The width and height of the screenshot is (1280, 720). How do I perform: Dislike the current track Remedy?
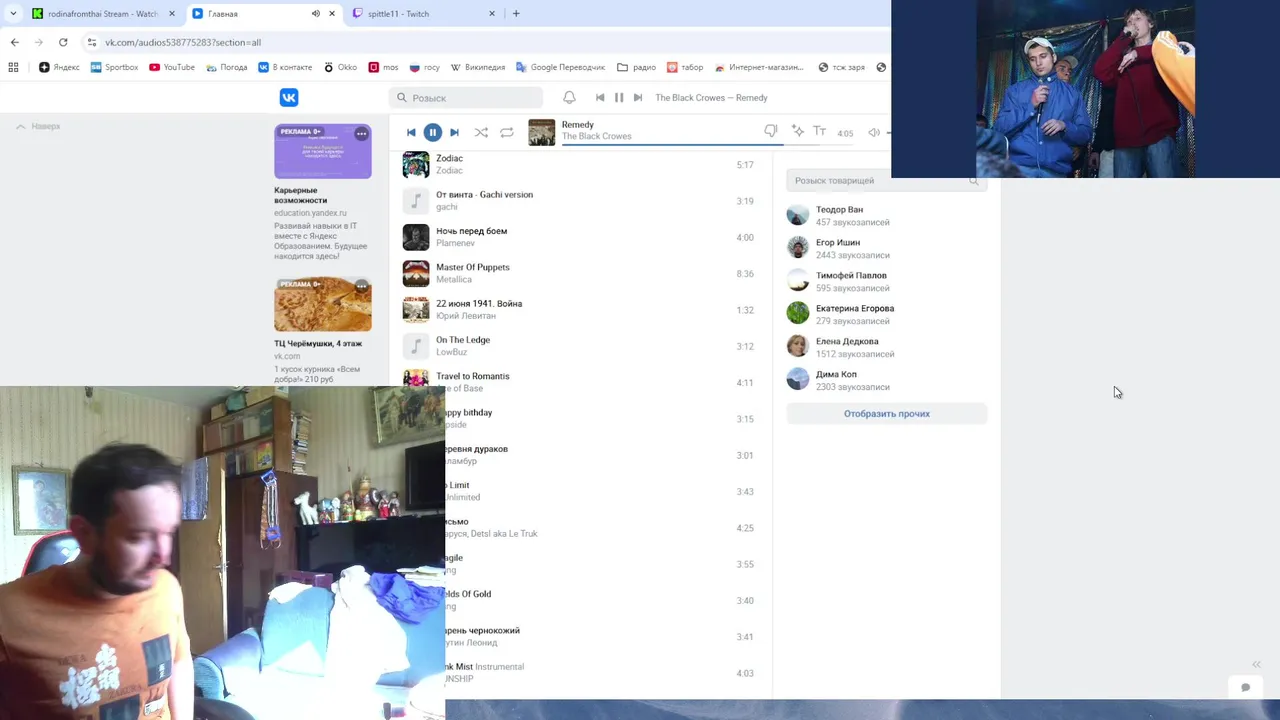(770, 131)
